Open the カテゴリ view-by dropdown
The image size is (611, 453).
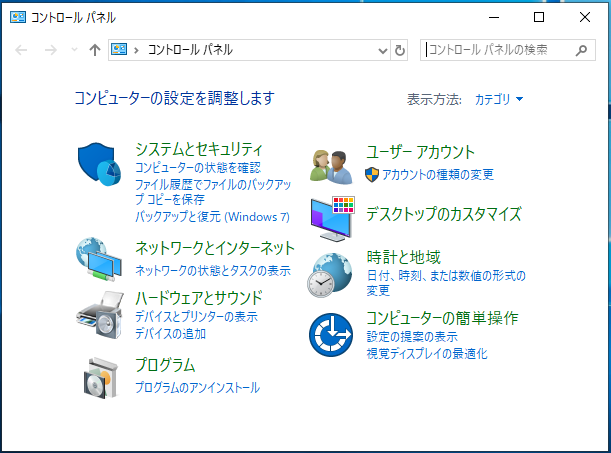point(499,99)
